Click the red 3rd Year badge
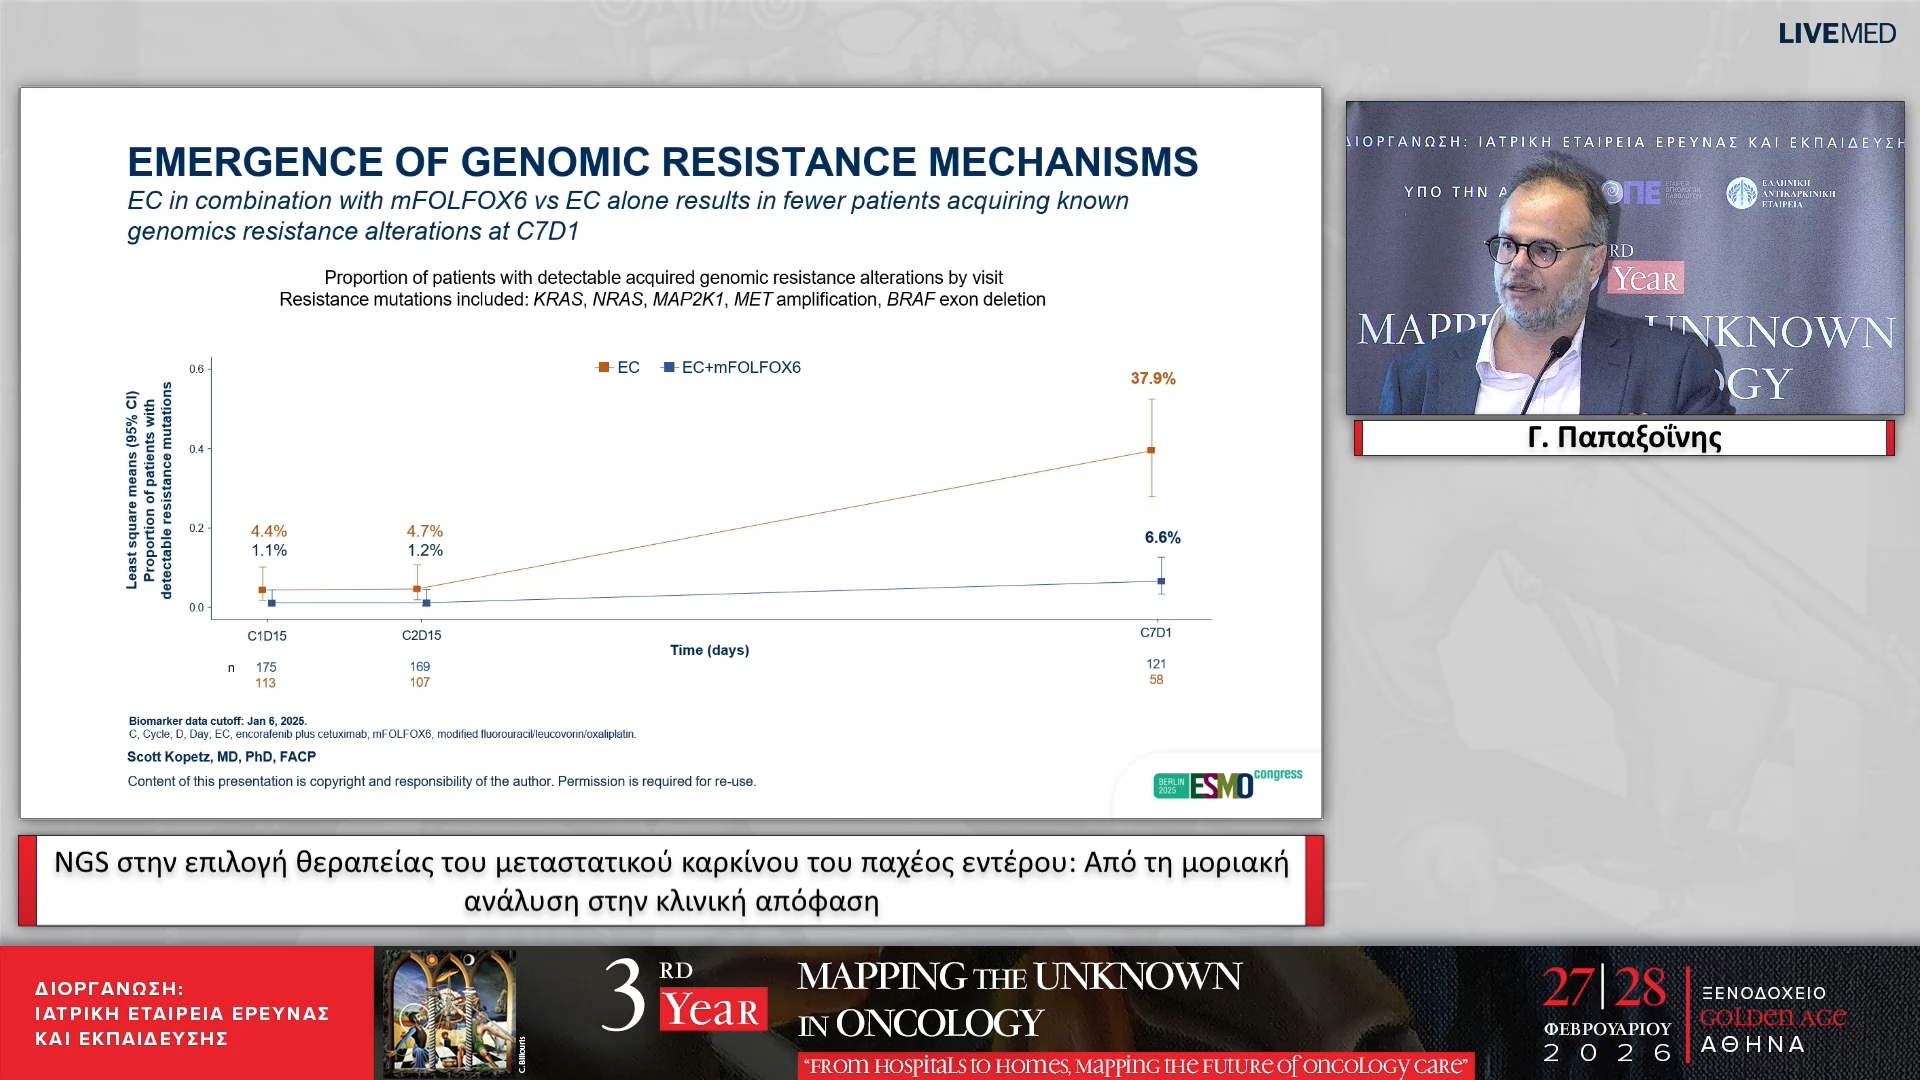 (712, 1010)
